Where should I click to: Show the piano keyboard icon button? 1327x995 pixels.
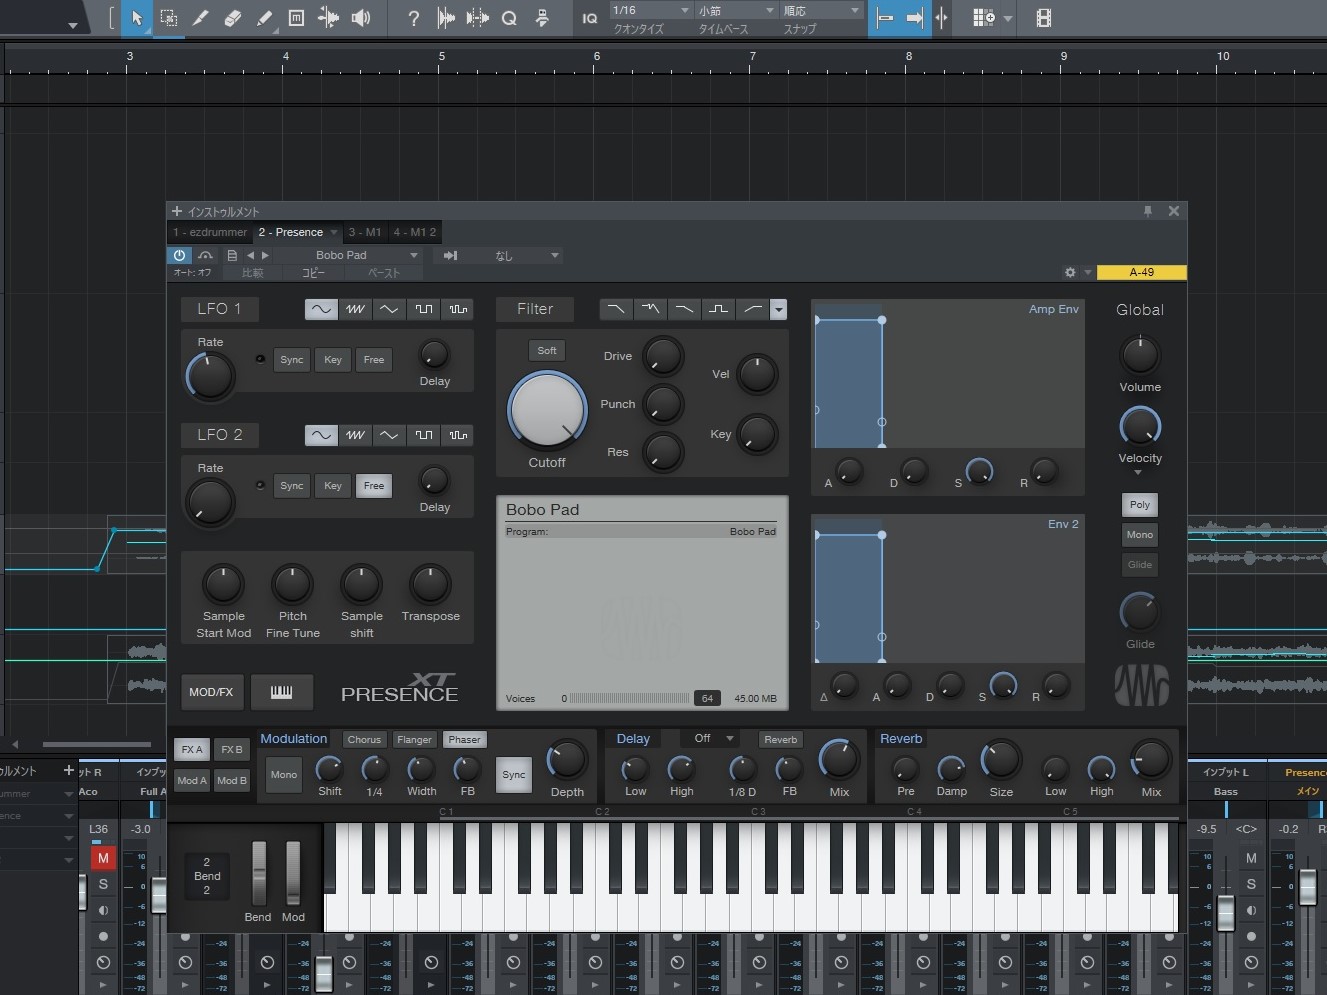click(281, 692)
